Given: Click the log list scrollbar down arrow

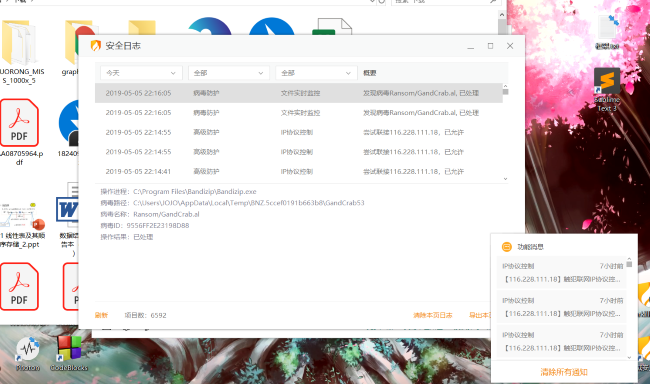Looking at the screenshot, I should (x=505, y=179).
